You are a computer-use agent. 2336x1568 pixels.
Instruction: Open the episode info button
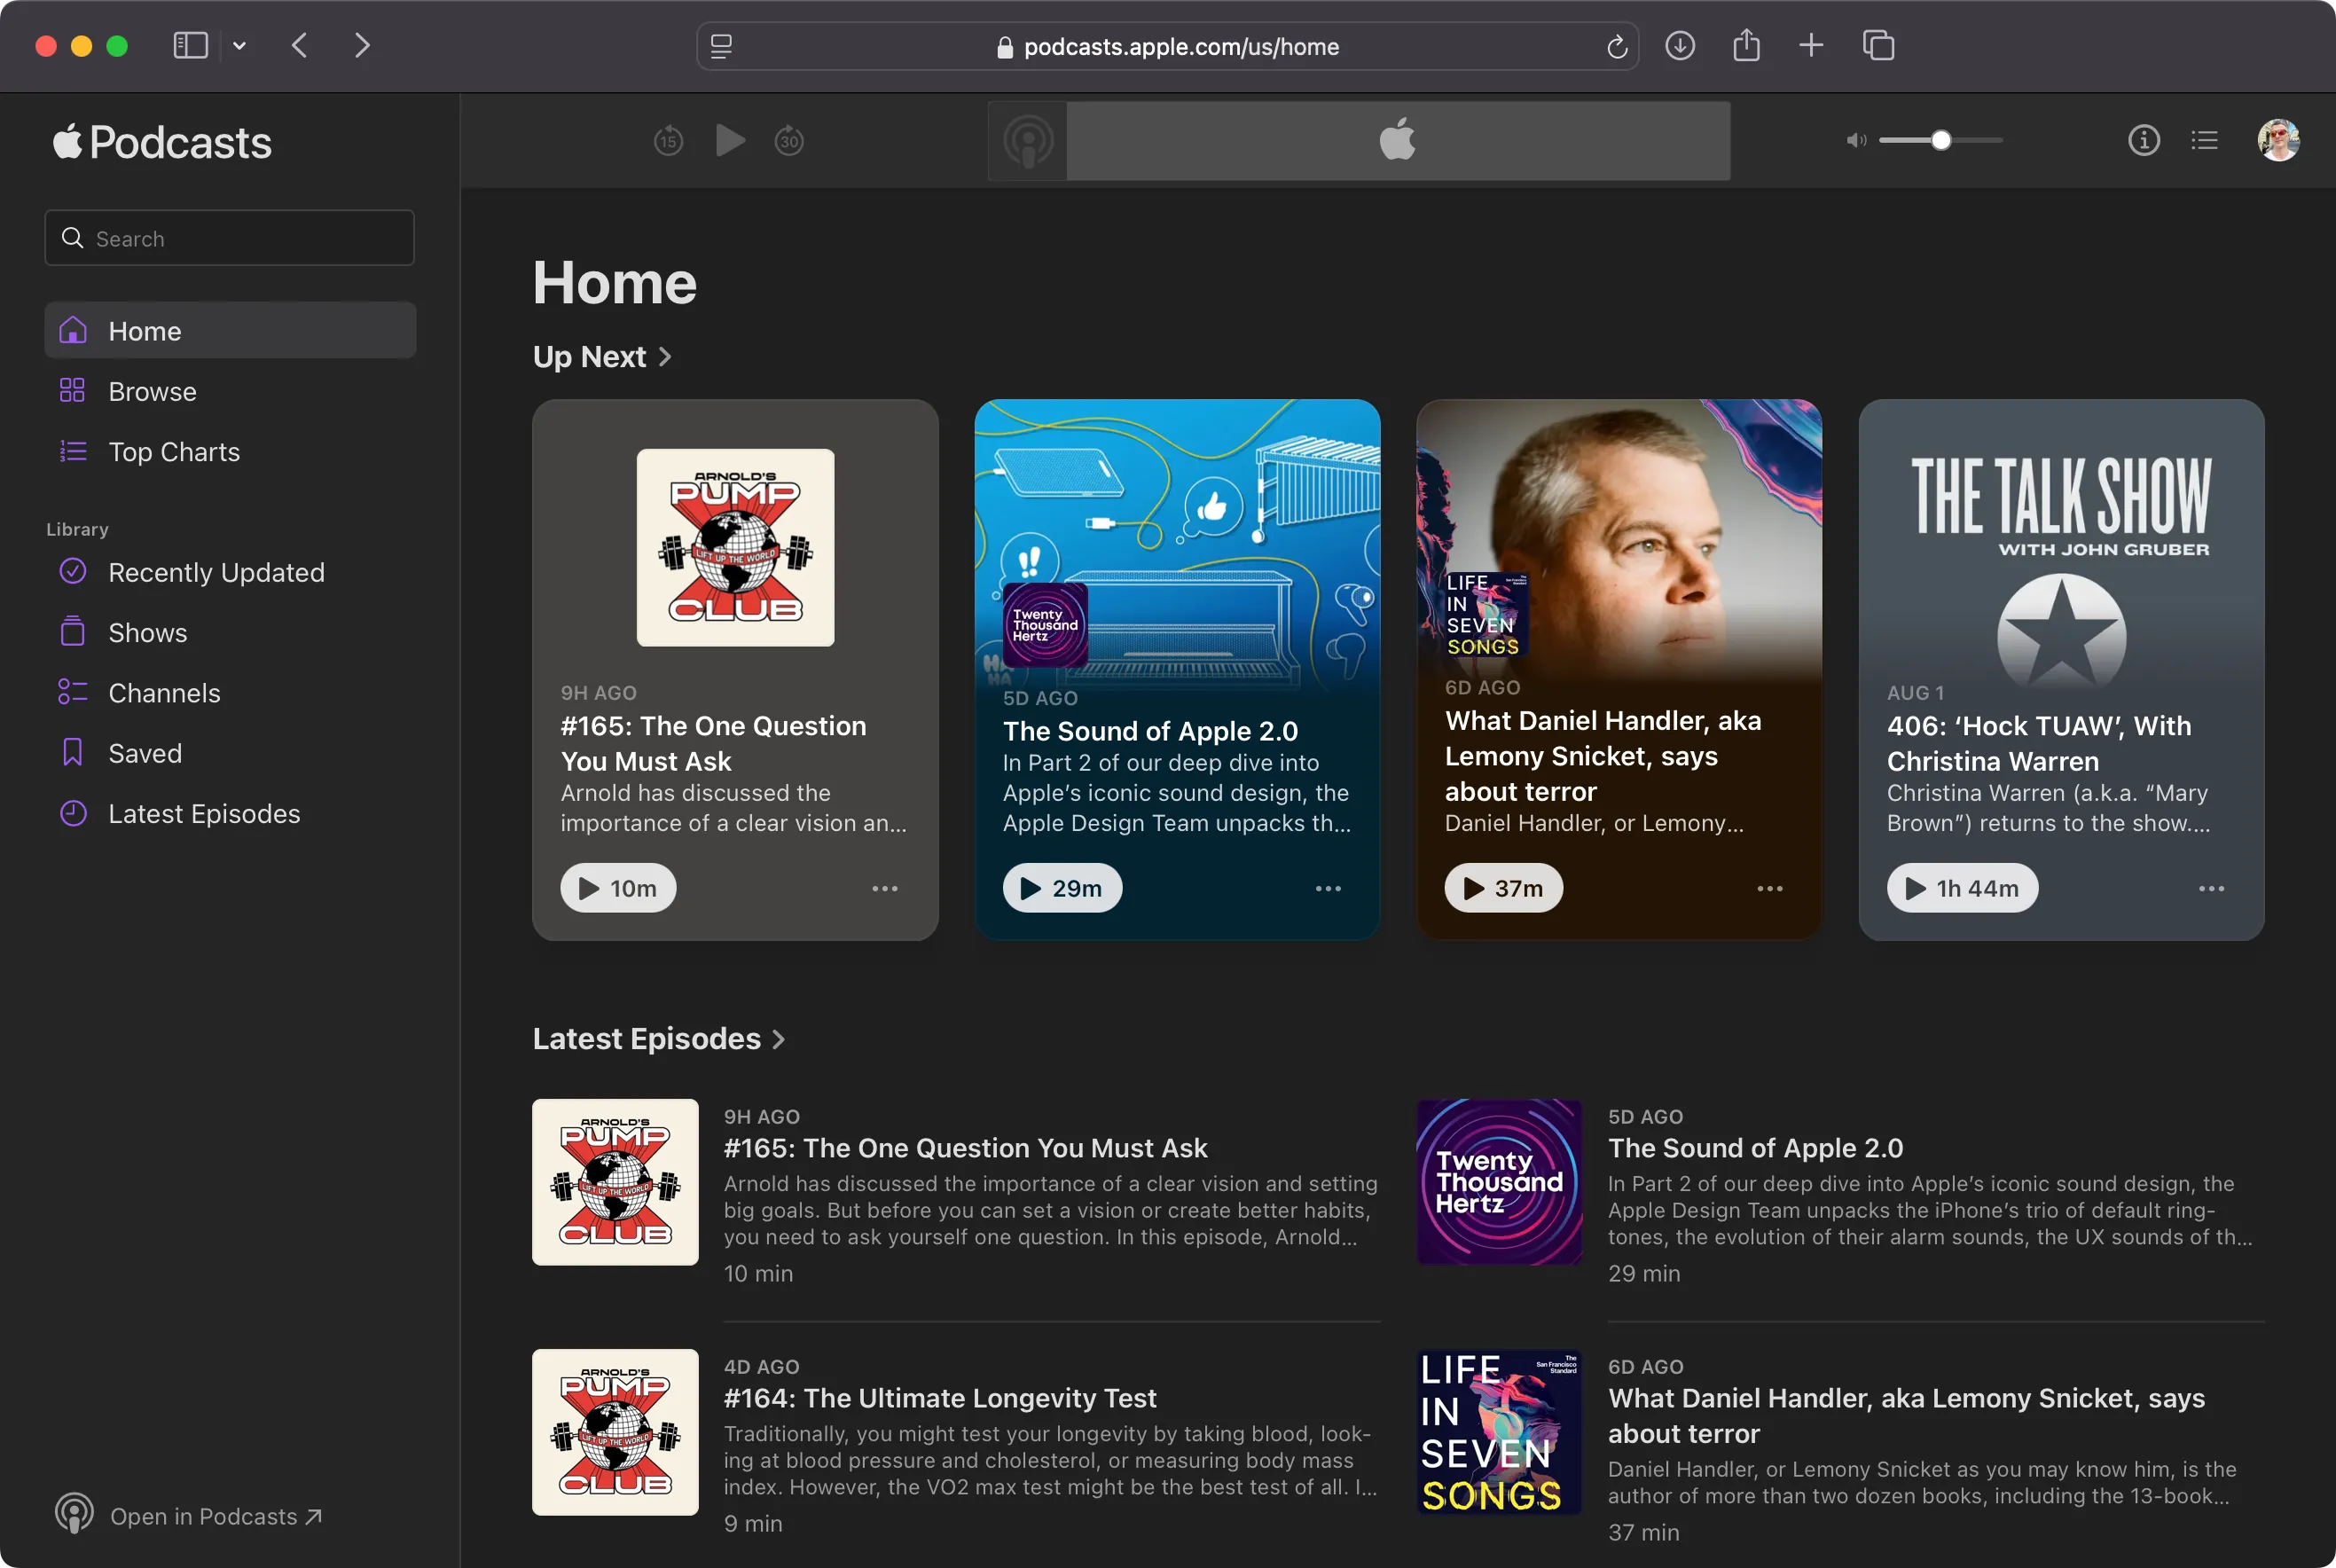[2144, 141]
